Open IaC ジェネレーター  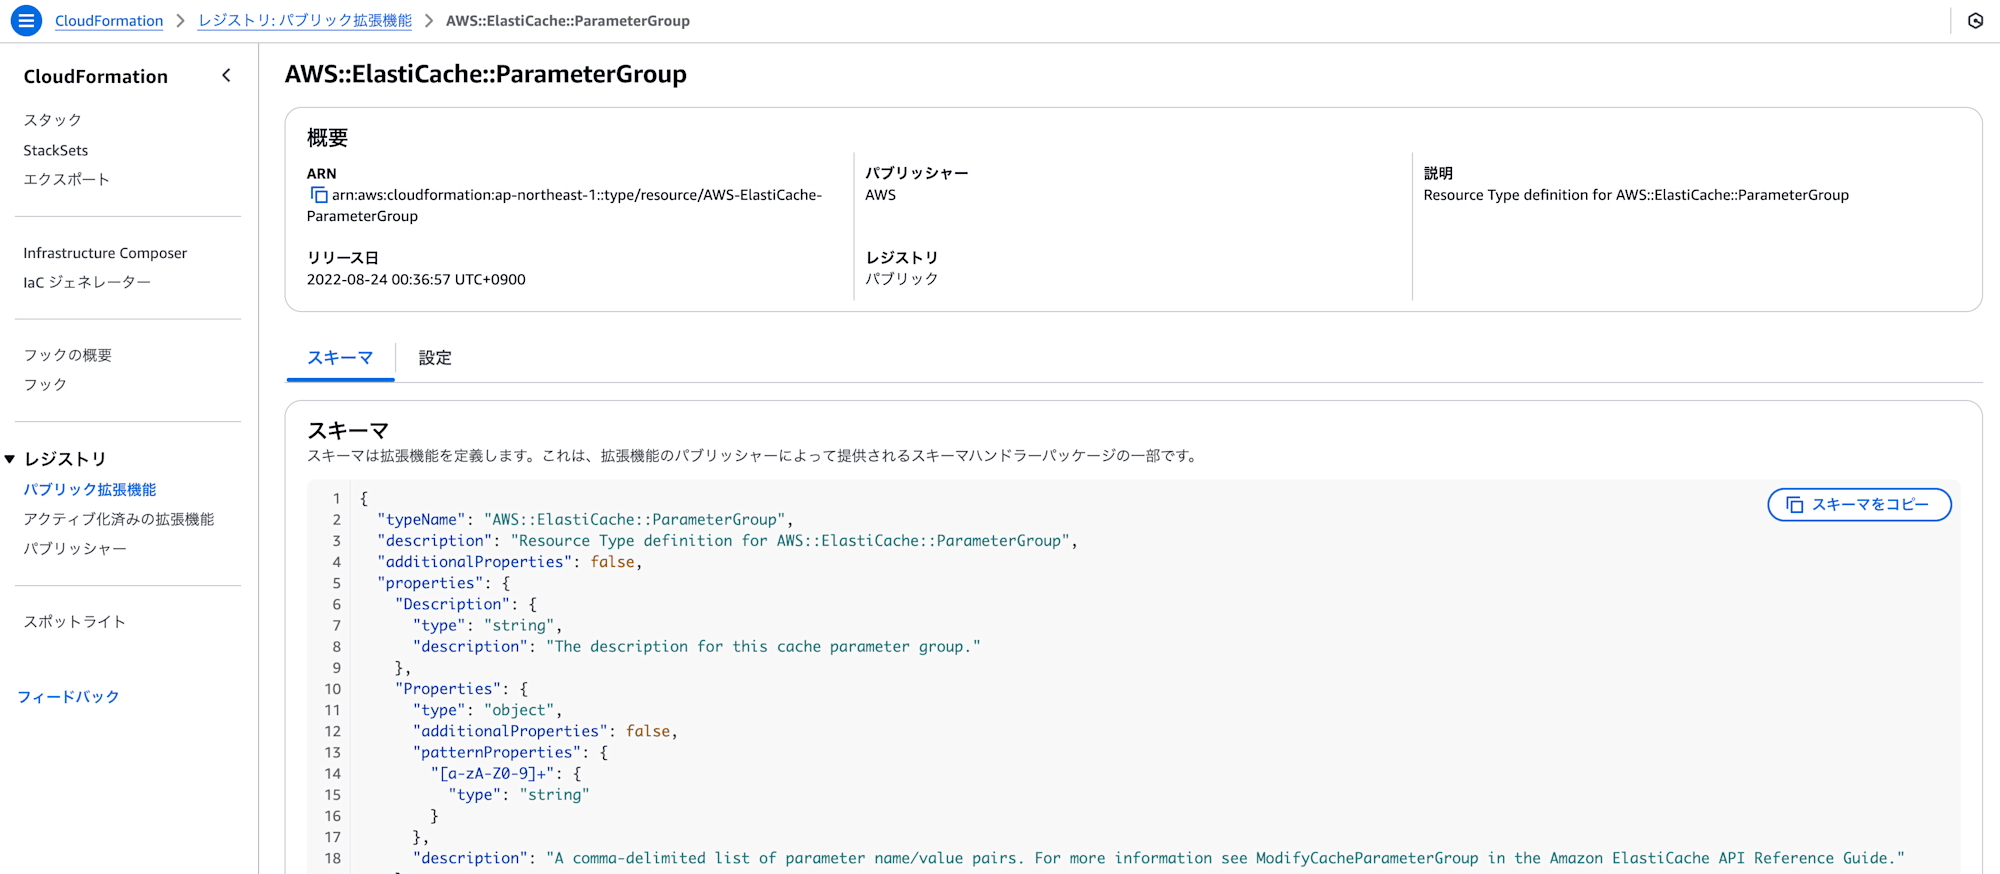pyautogui.click(x=87, y=282)
